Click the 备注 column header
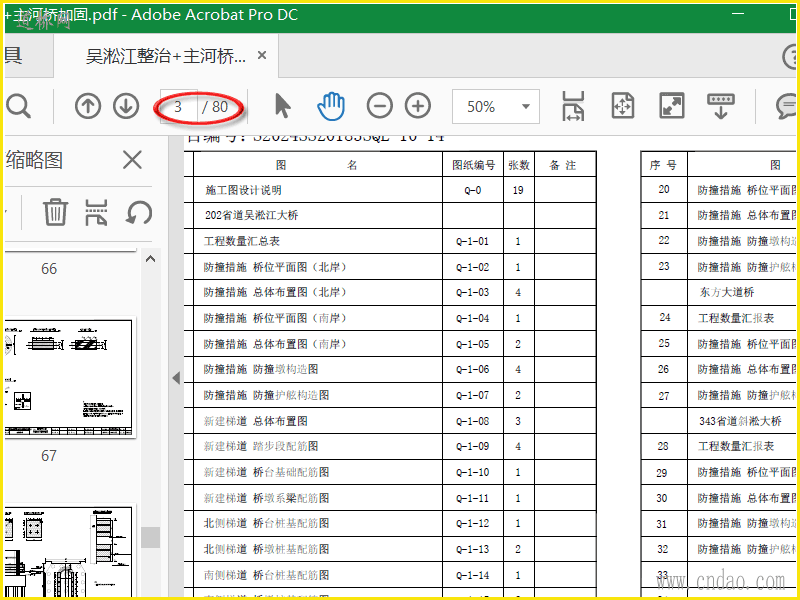Viewport: 800px width, 600px height. tap(563, 165)
